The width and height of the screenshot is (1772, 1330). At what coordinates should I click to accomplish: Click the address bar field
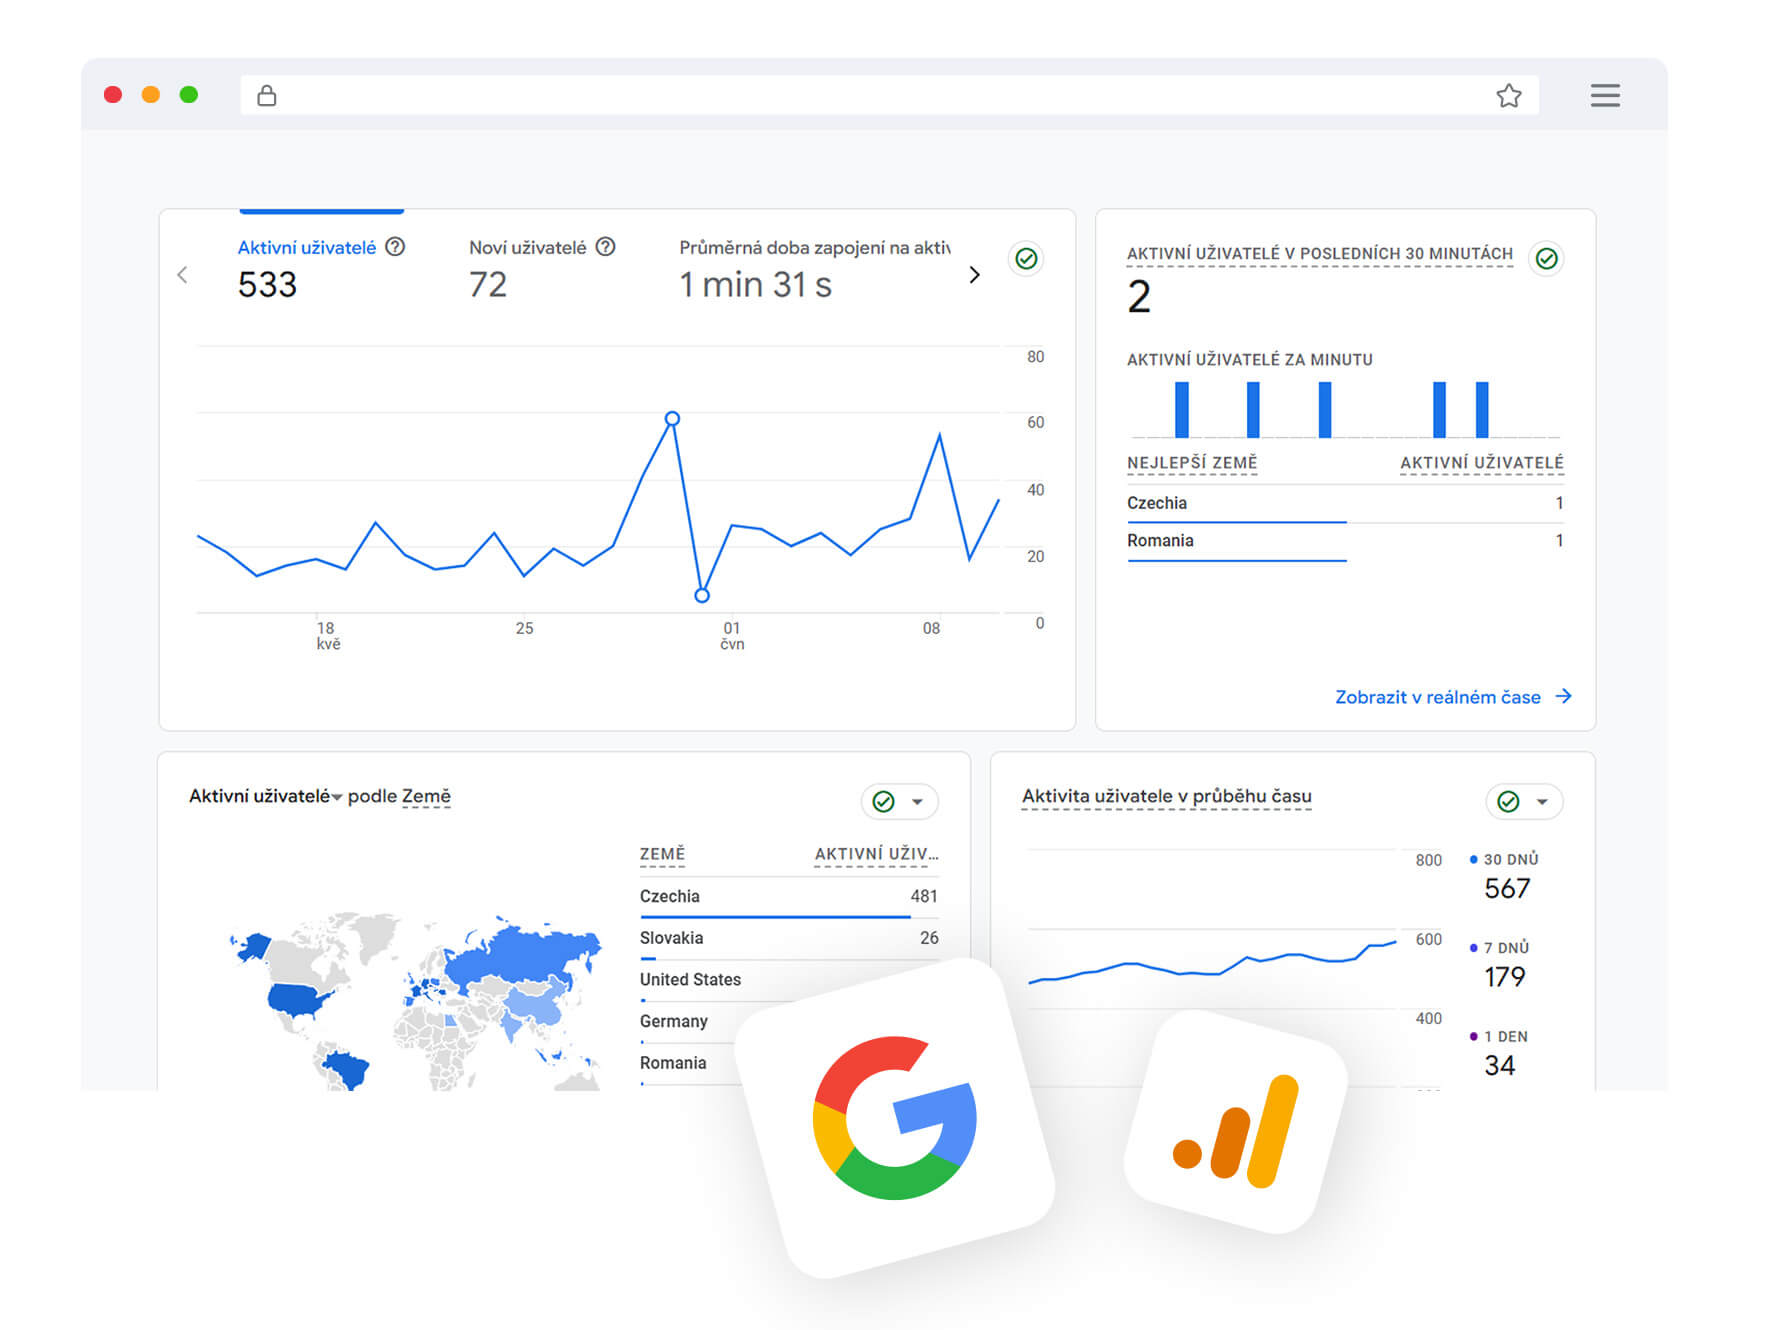(x=889, y=95)
